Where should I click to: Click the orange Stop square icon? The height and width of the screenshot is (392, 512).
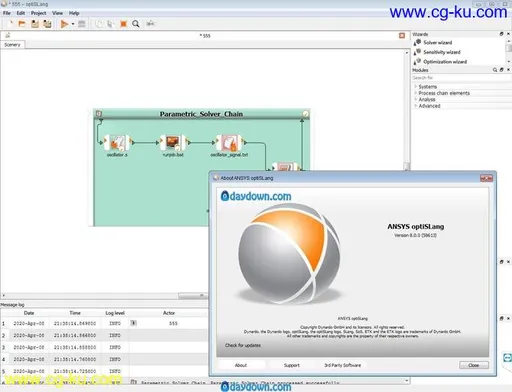[123, 24]
